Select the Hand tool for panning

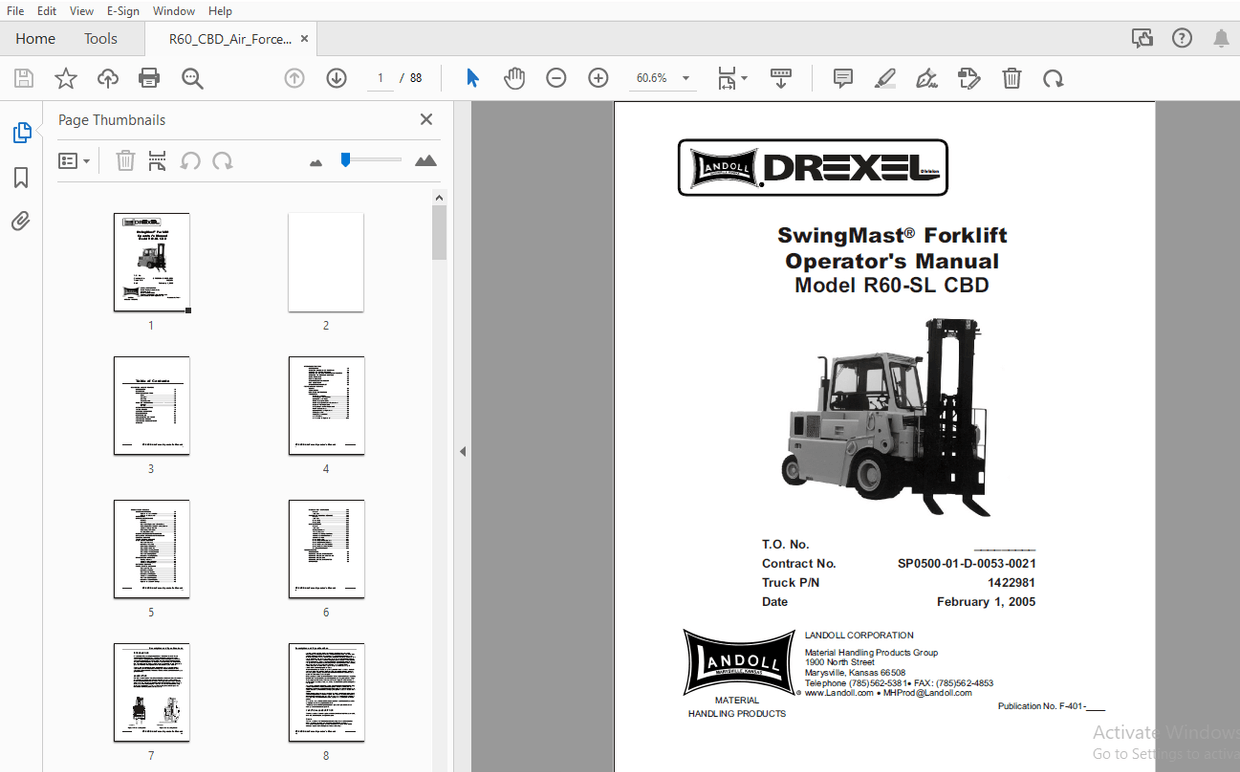pos(514,78)
